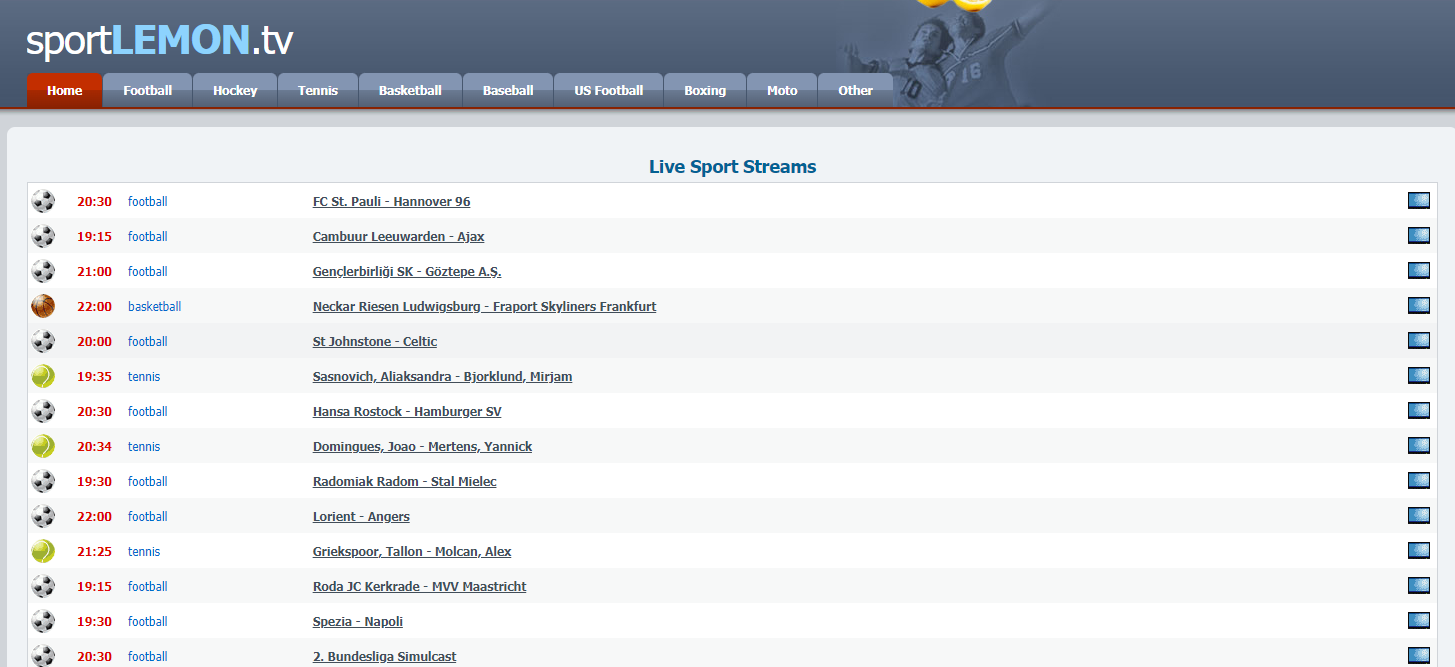Select the Moto tab
Image resolution: width=1455 pixels, height=667 pixels.
point(782,90)
